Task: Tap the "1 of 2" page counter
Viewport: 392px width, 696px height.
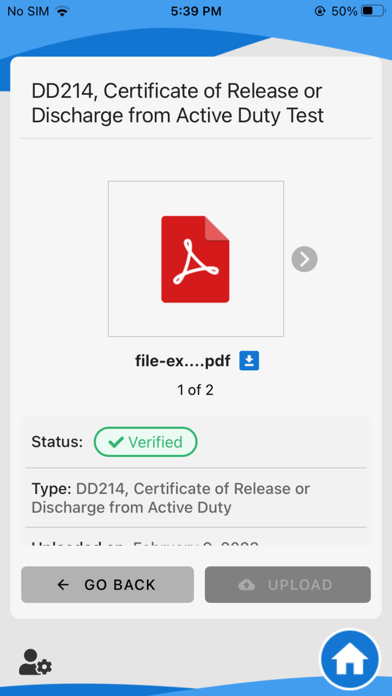Action: [x=195, y=390]
